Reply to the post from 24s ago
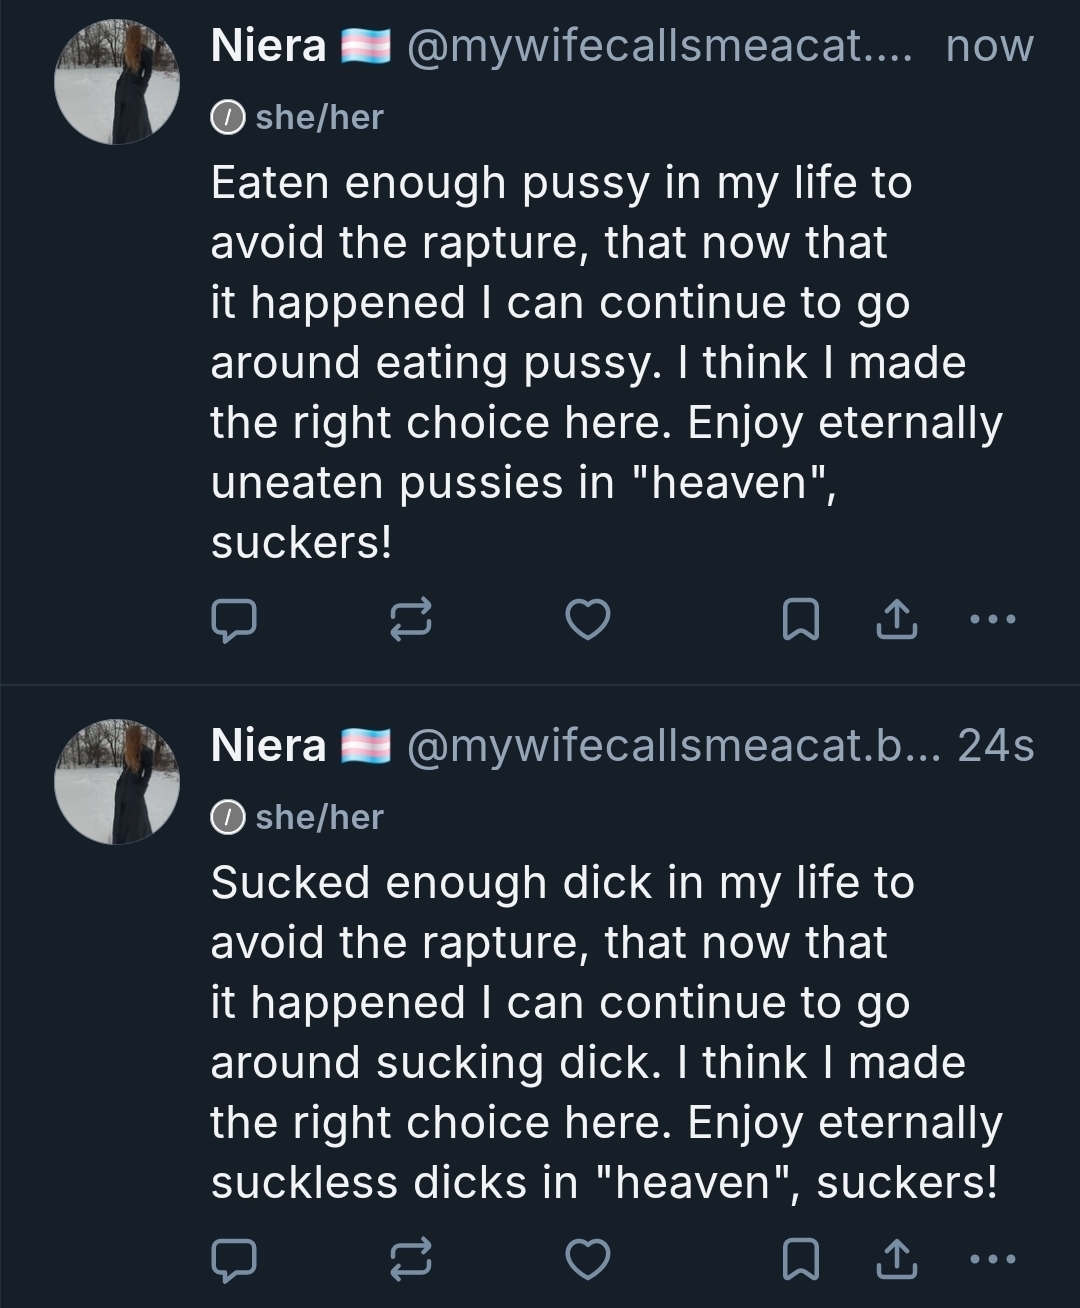 pyautogui.click(x=234, y=1260)
